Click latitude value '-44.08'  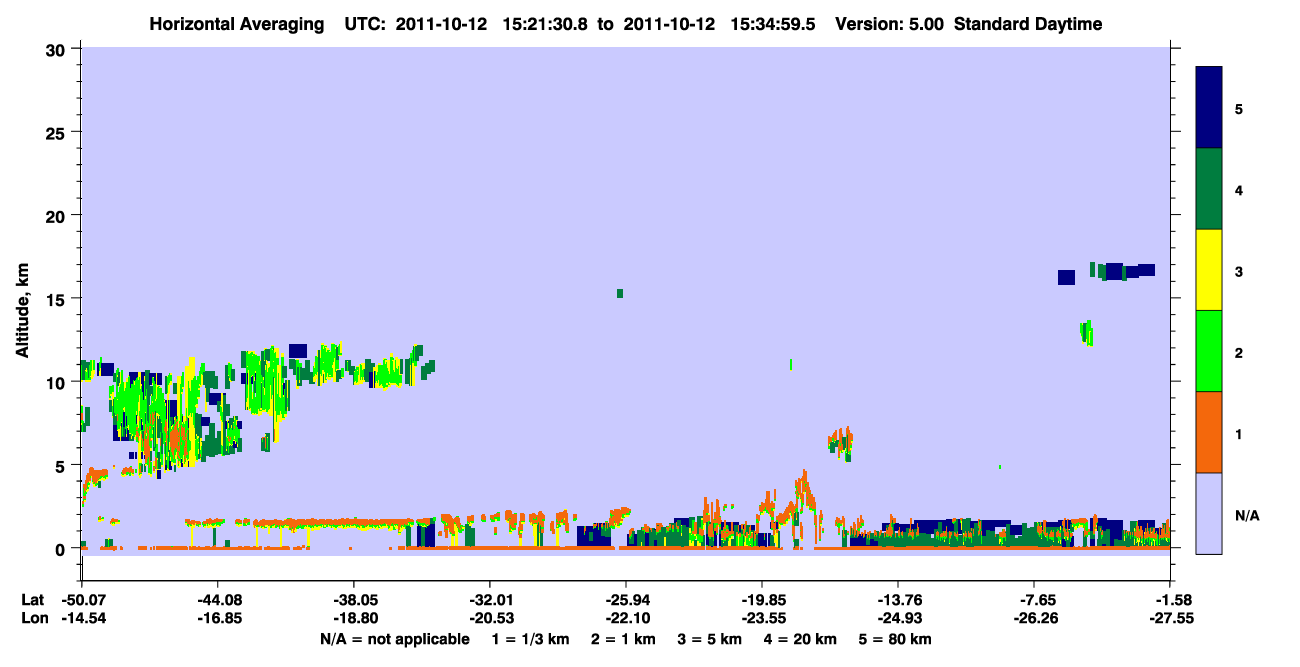tap(217, 600)
